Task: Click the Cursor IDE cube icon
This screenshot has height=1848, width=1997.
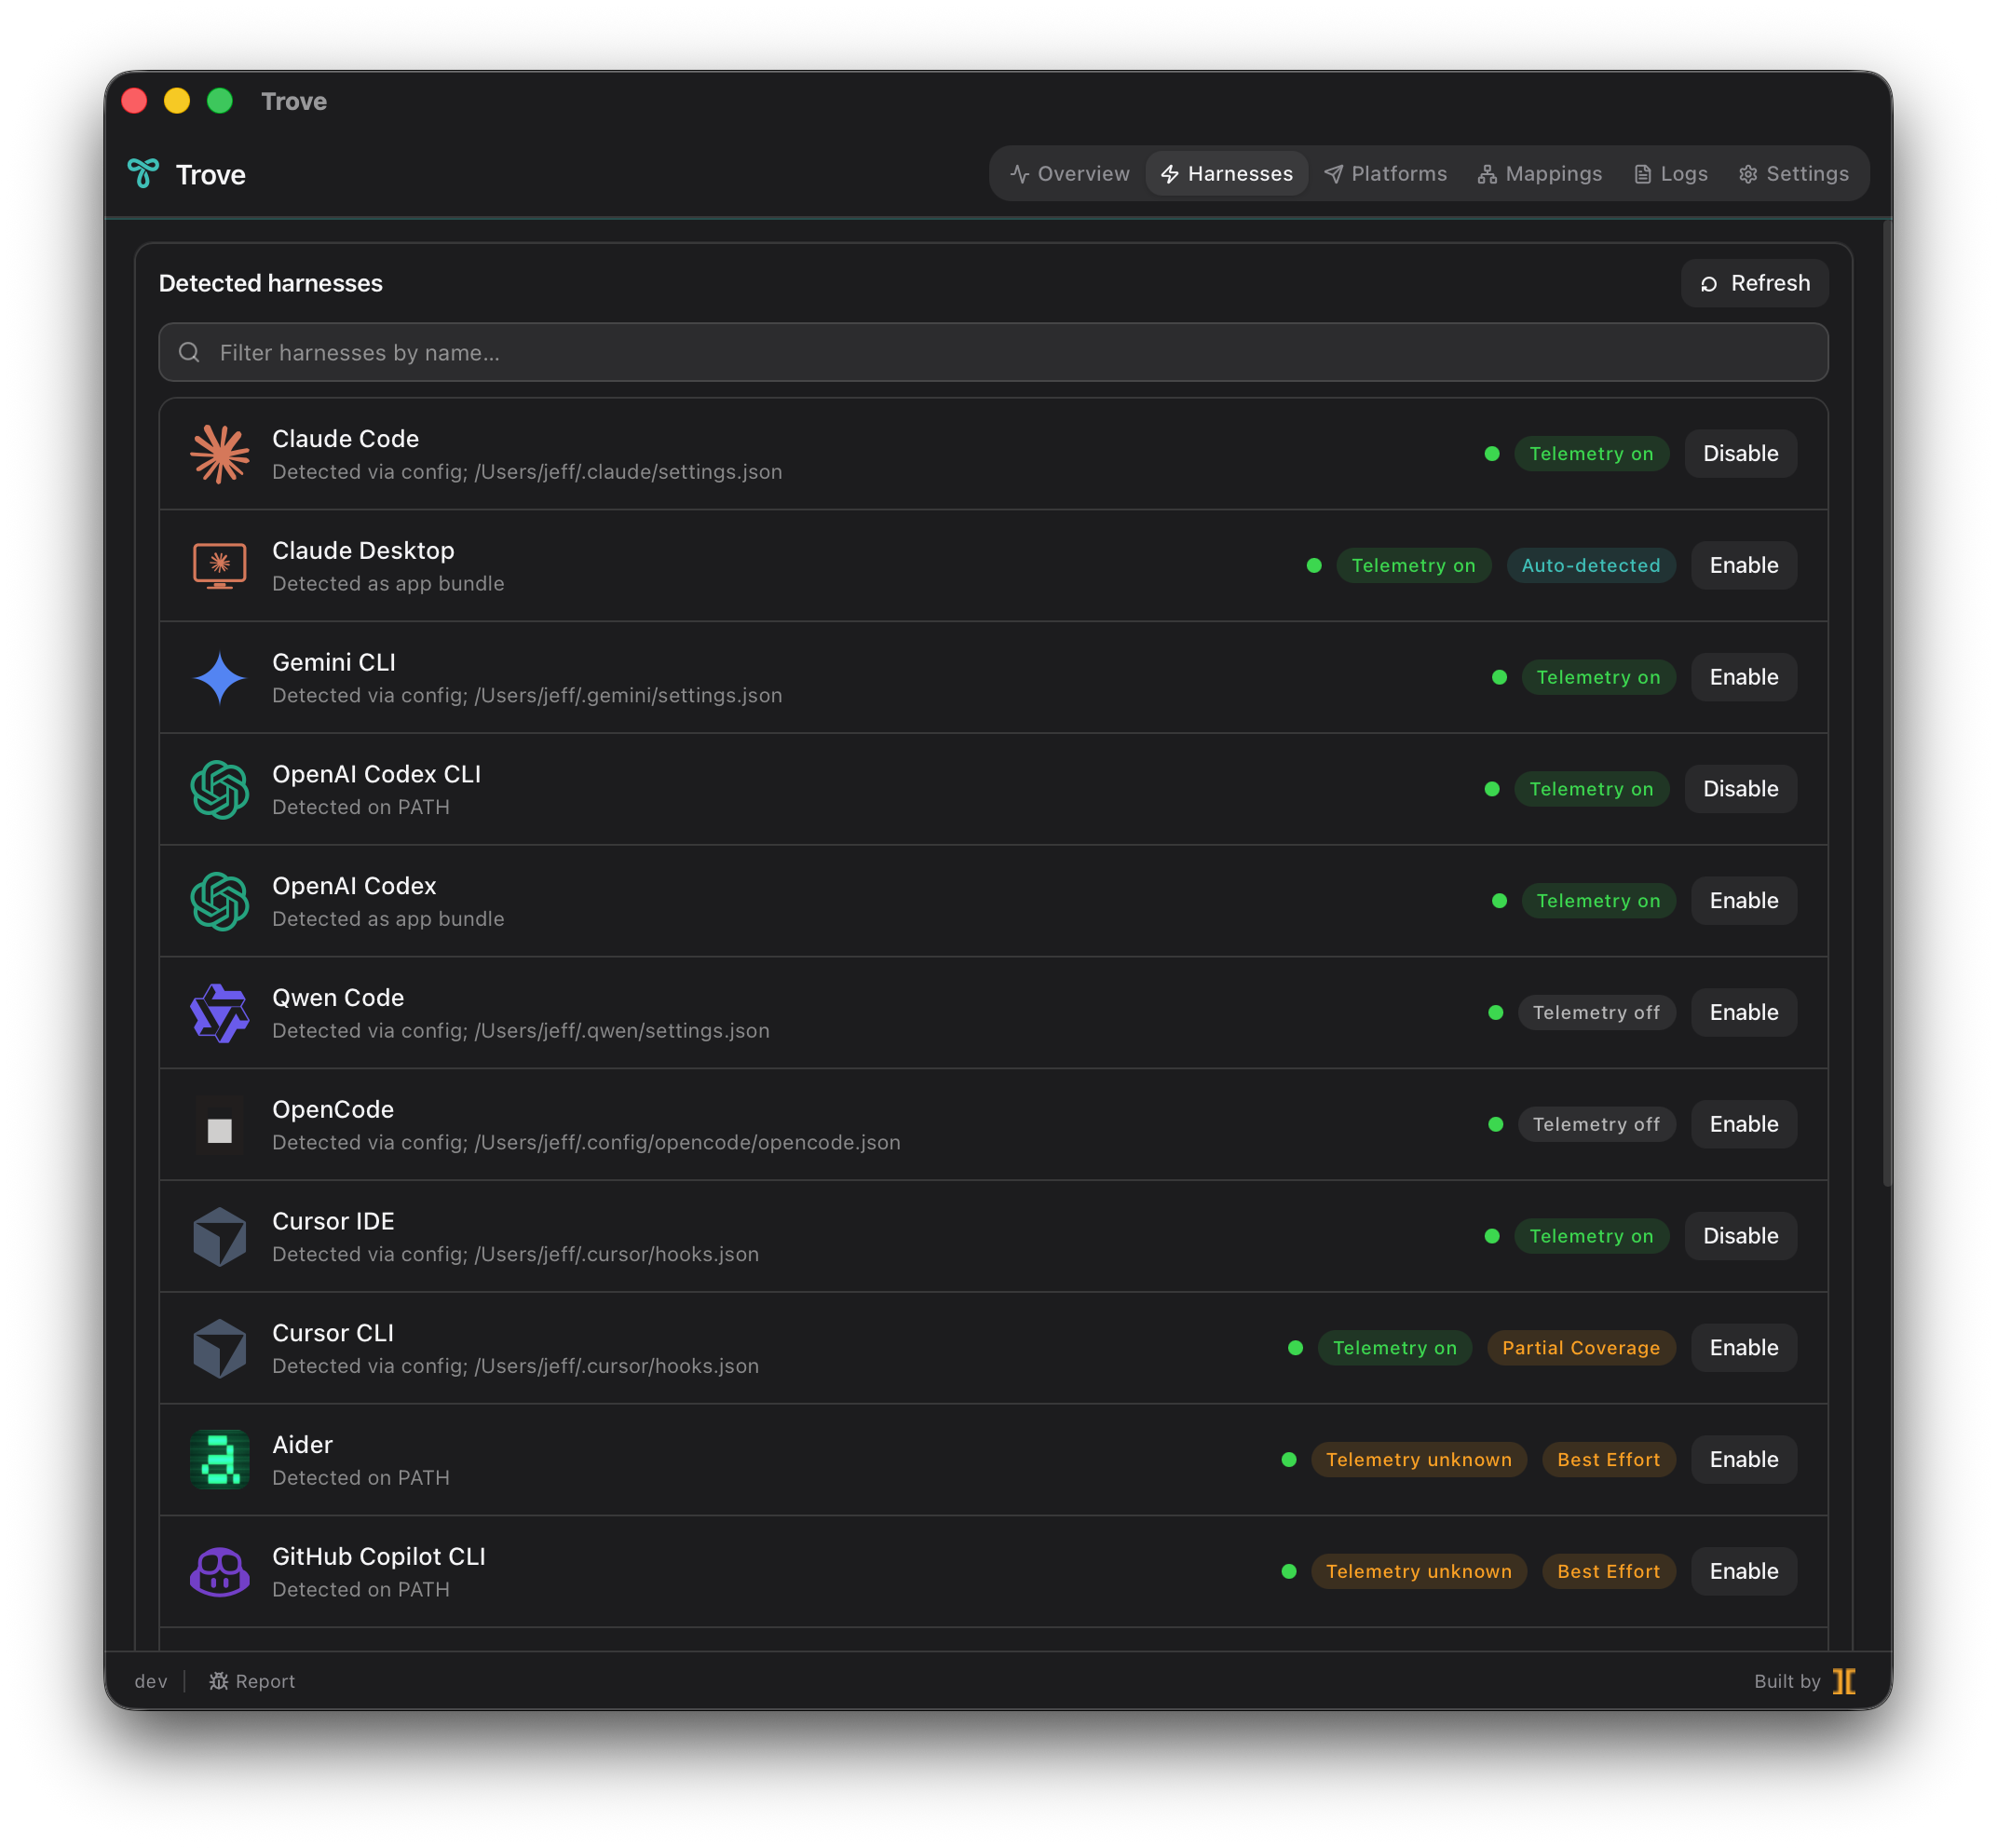Action: tap(219, 1237)
